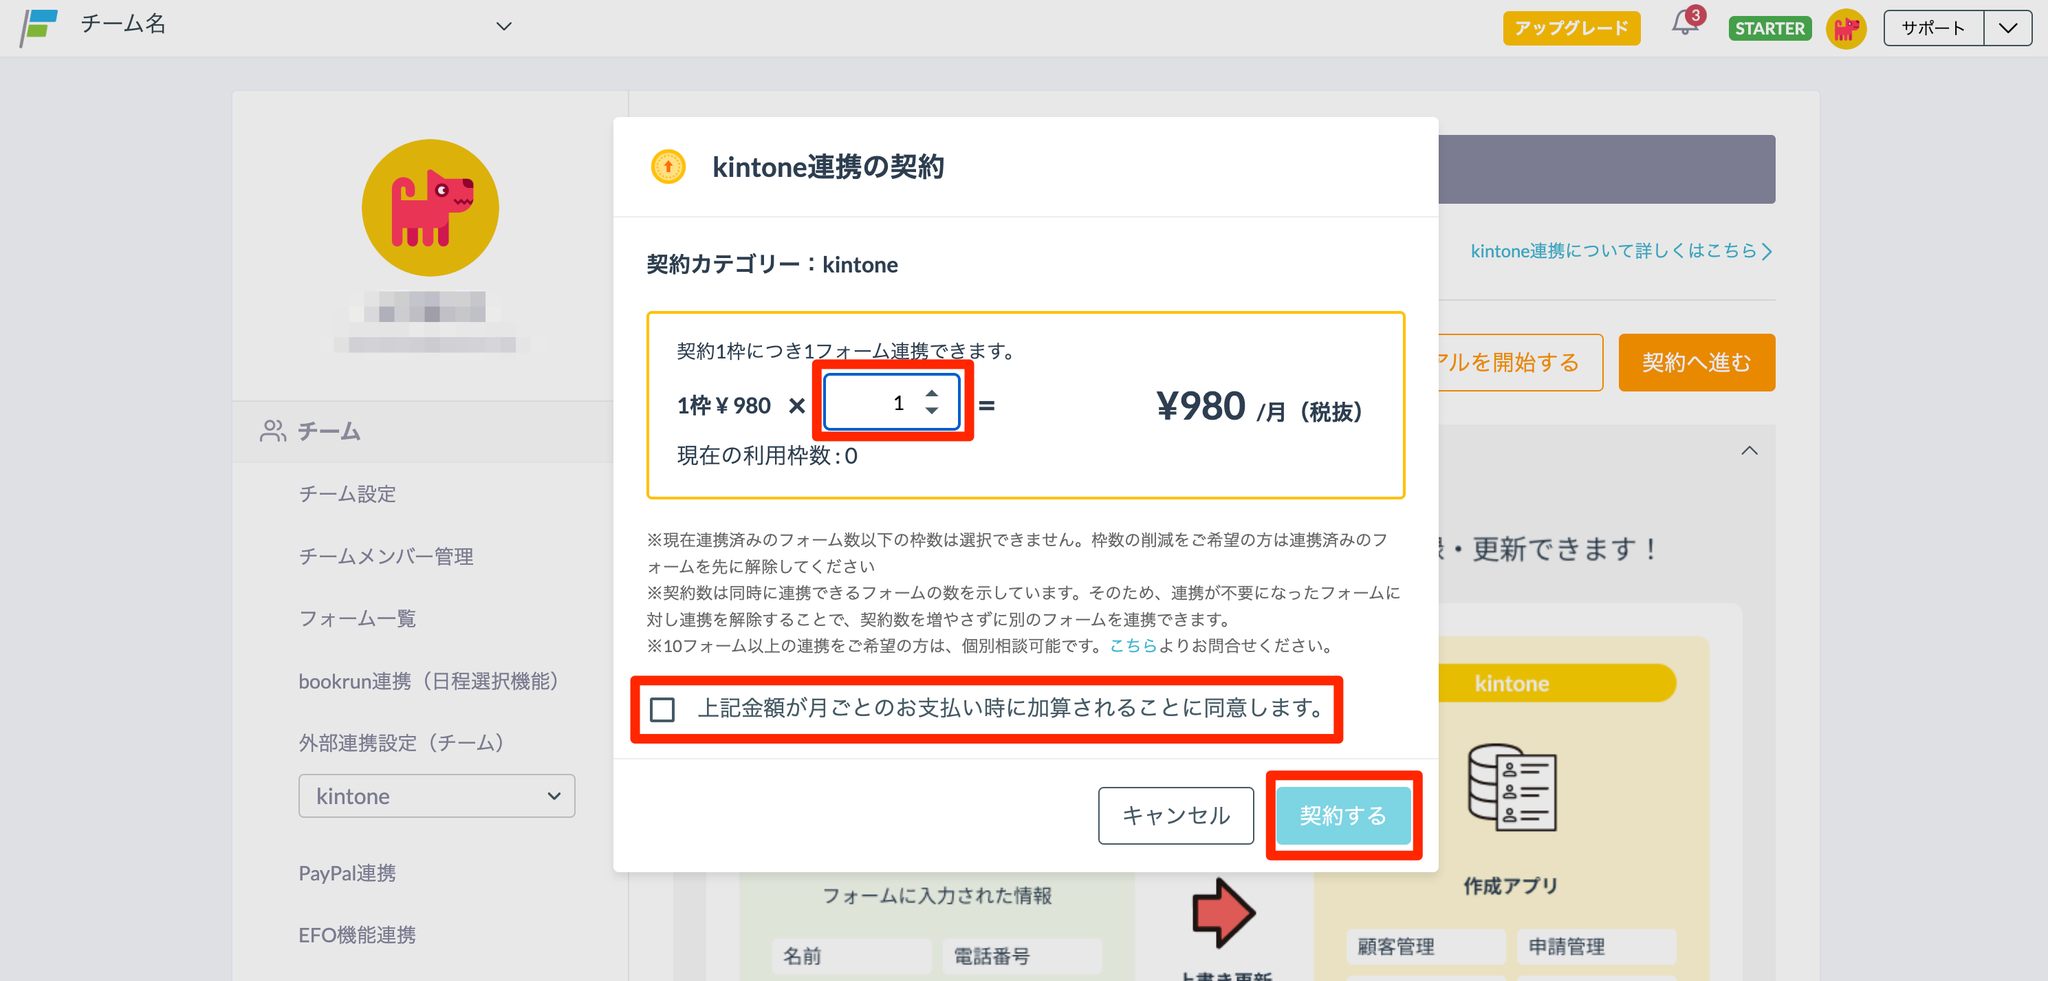2048x981 pixels.
Task: Focus the slot quantity input field
Action: click(x=892, y=402)
